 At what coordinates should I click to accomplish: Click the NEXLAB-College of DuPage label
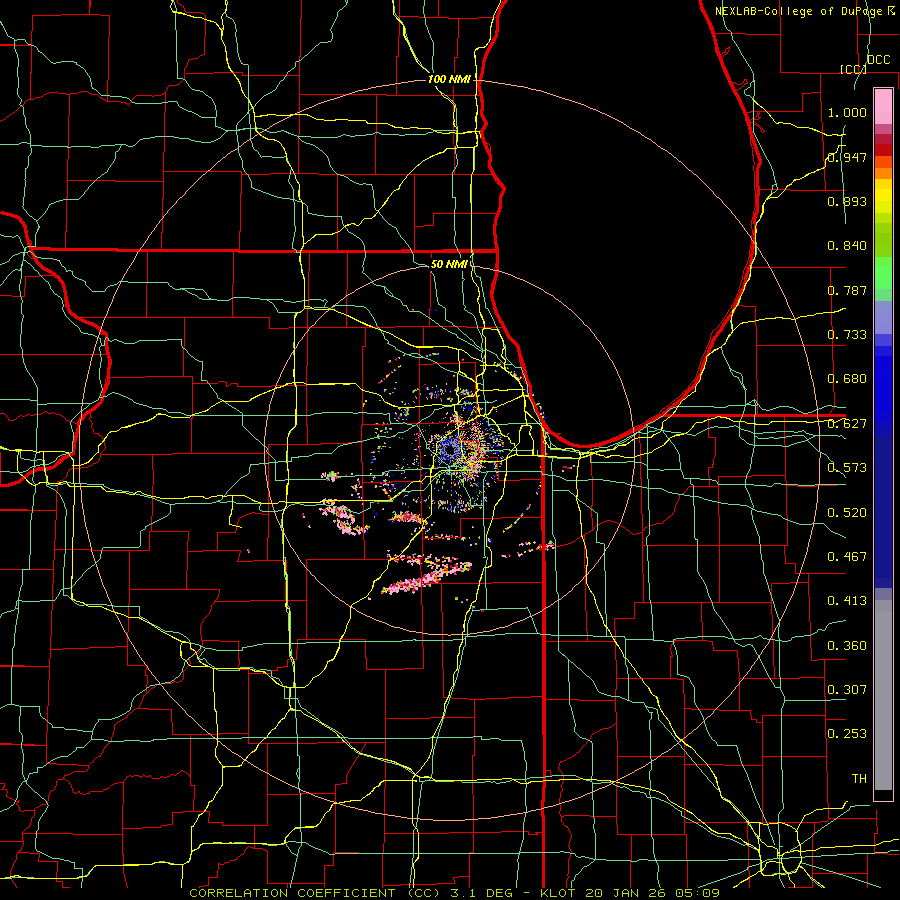[x=800, y=11]
